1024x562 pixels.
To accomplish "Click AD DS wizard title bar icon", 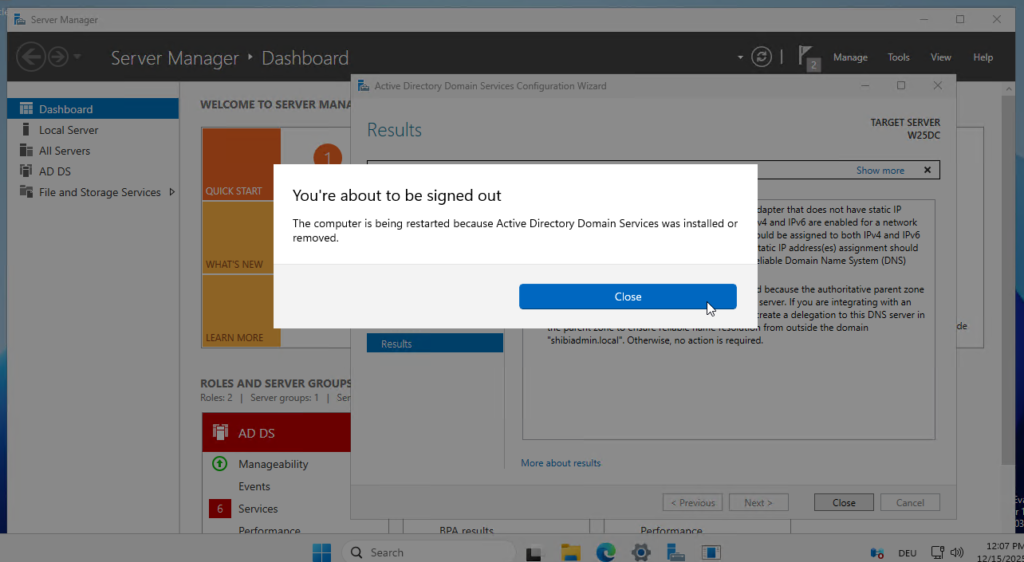I will 363,86.
